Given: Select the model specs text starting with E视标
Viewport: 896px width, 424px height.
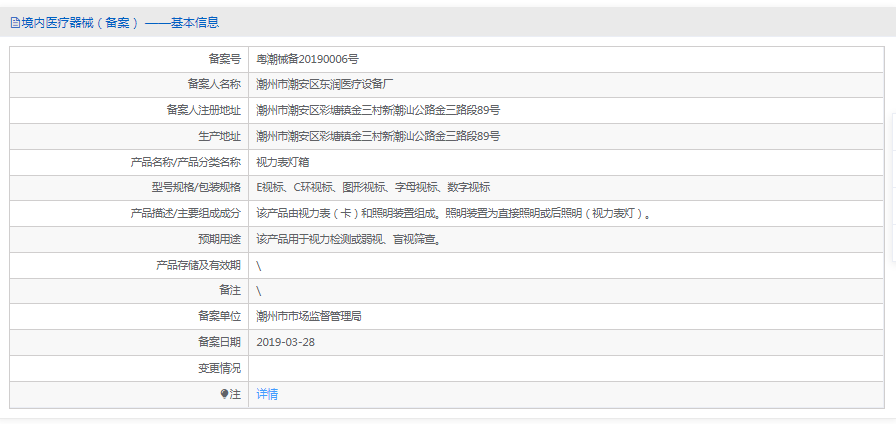Looking at the screenshot, I should pyautogui.click(x=373, y=187).
